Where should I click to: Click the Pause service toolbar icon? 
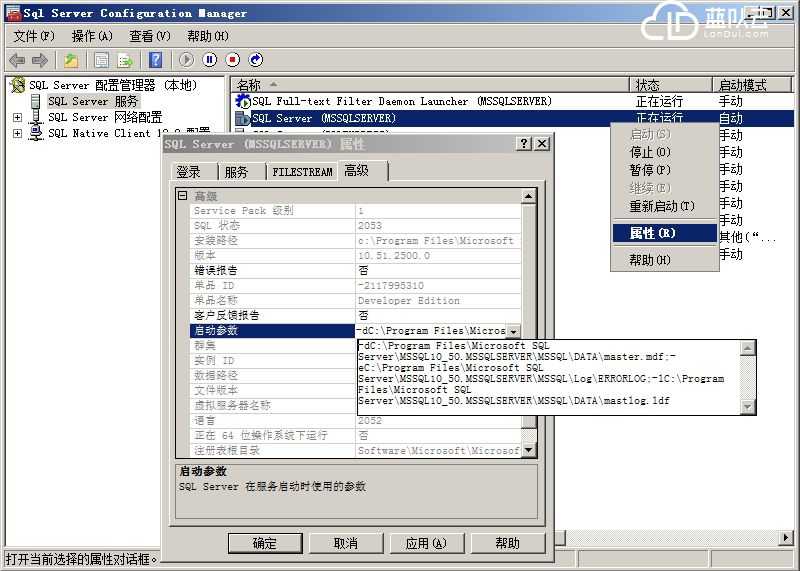(210, 60)
